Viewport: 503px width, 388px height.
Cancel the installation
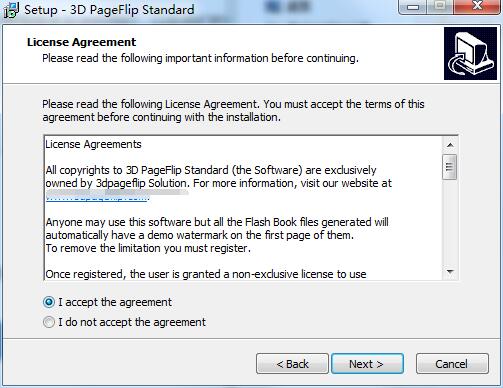click(452, 364)
